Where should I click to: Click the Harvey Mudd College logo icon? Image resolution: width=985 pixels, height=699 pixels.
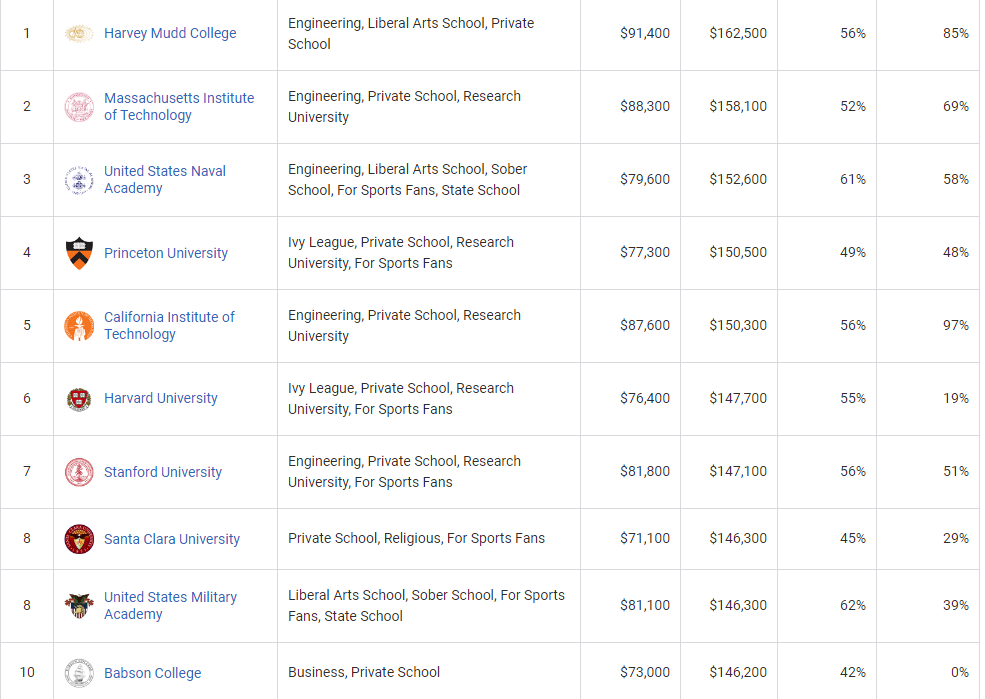tap(79, 34)
